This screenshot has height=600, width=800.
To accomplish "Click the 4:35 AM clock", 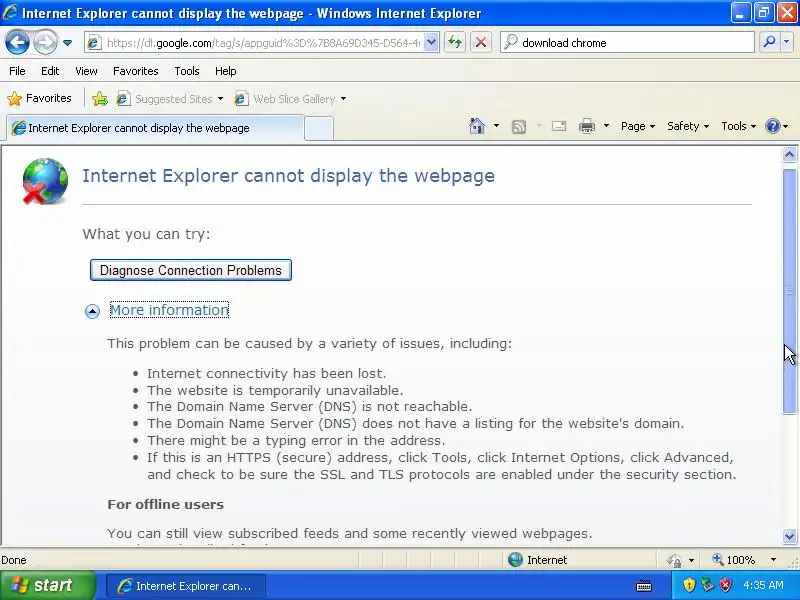I will [x=763, y=585].
